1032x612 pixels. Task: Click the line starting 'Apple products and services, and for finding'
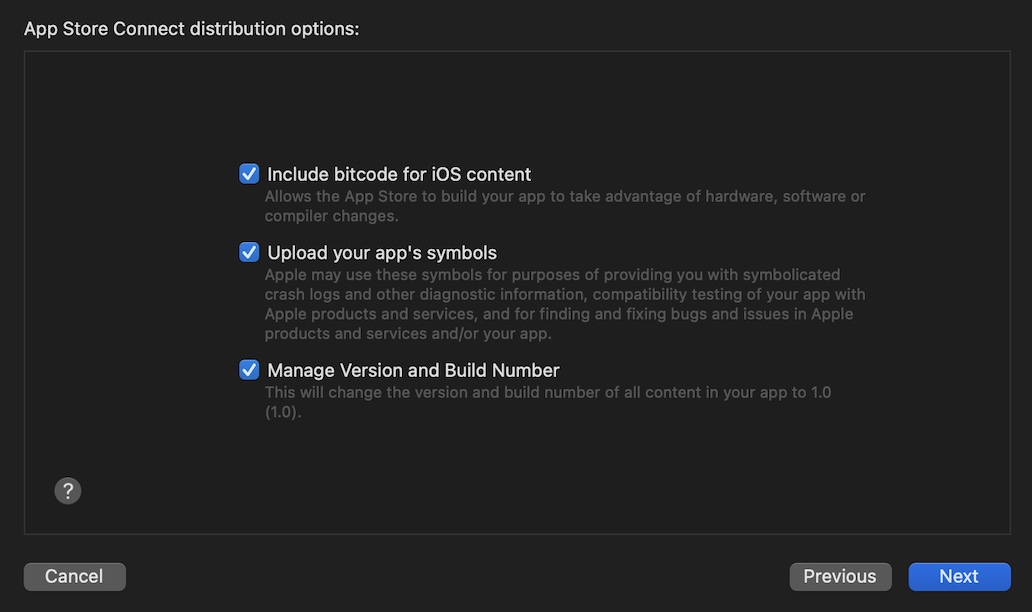click(x=558, y=314)
